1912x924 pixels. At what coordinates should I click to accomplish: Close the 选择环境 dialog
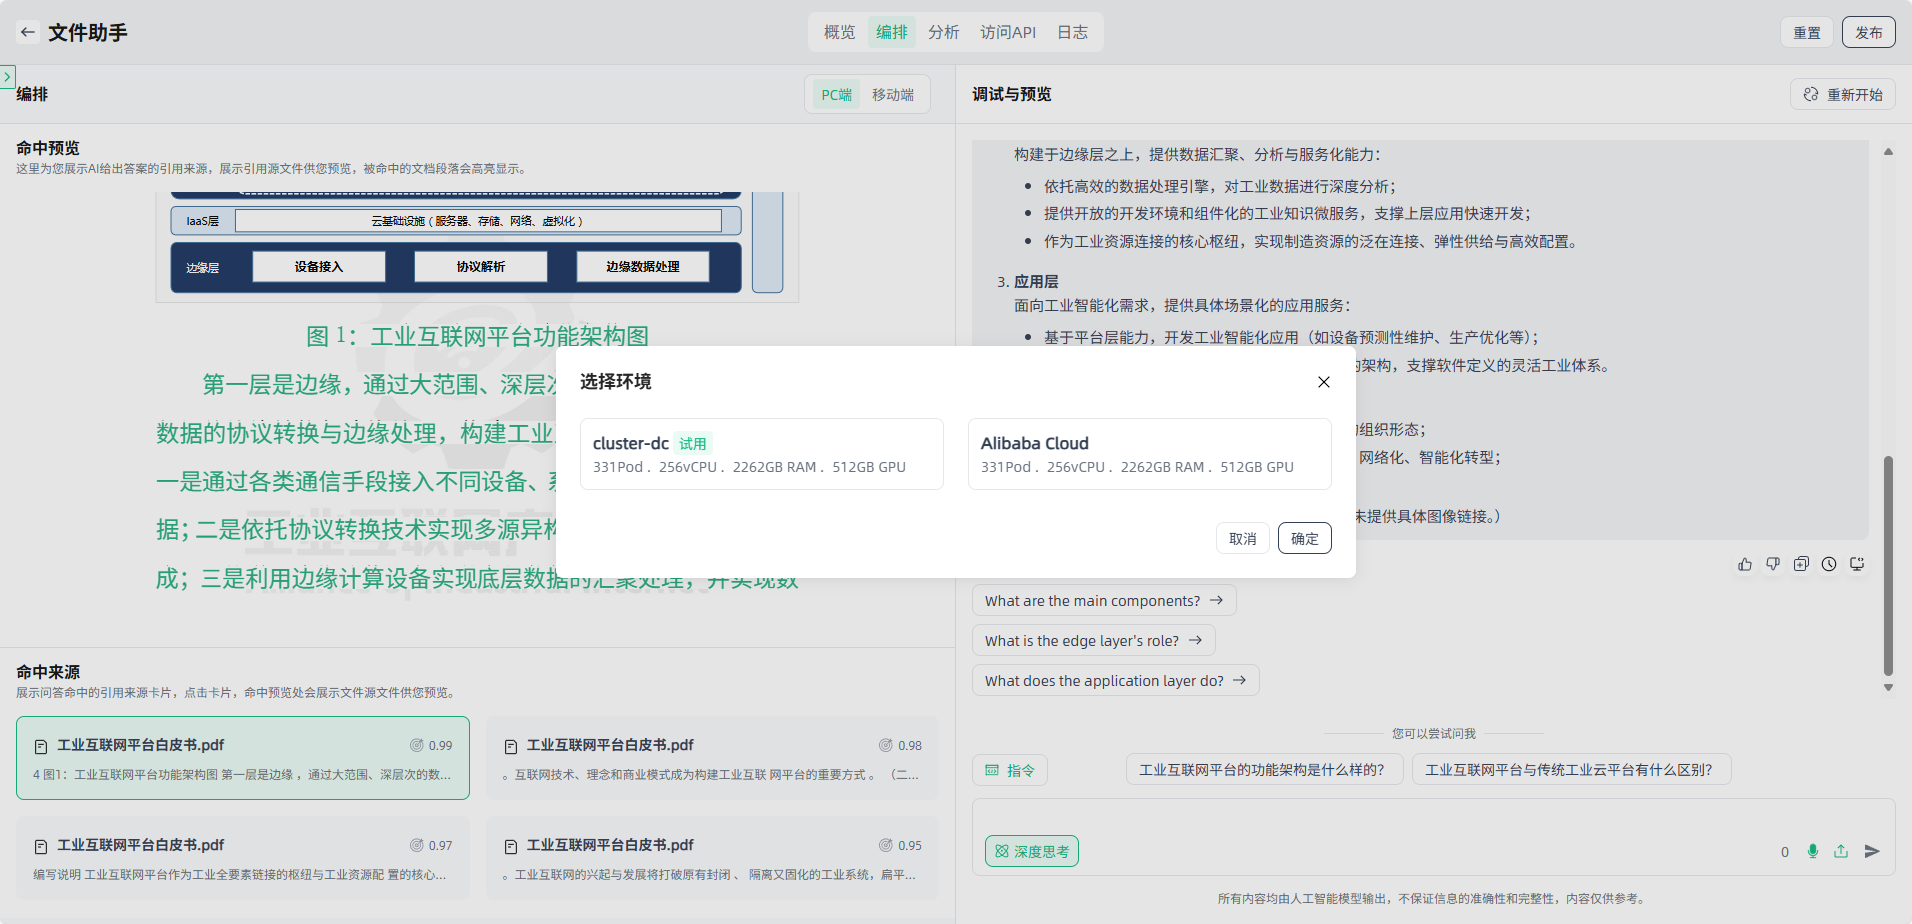(x=1323, y=382)
